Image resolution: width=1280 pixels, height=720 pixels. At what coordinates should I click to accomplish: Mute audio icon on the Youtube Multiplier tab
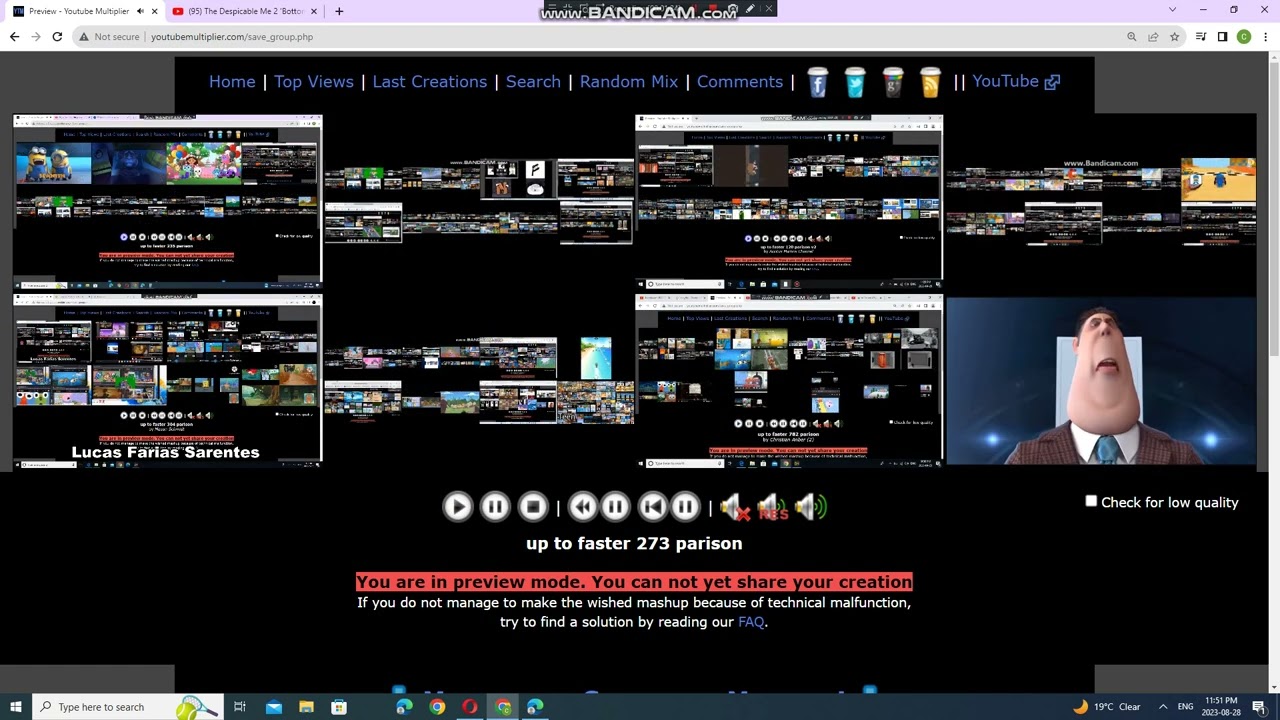coord(140,11)
